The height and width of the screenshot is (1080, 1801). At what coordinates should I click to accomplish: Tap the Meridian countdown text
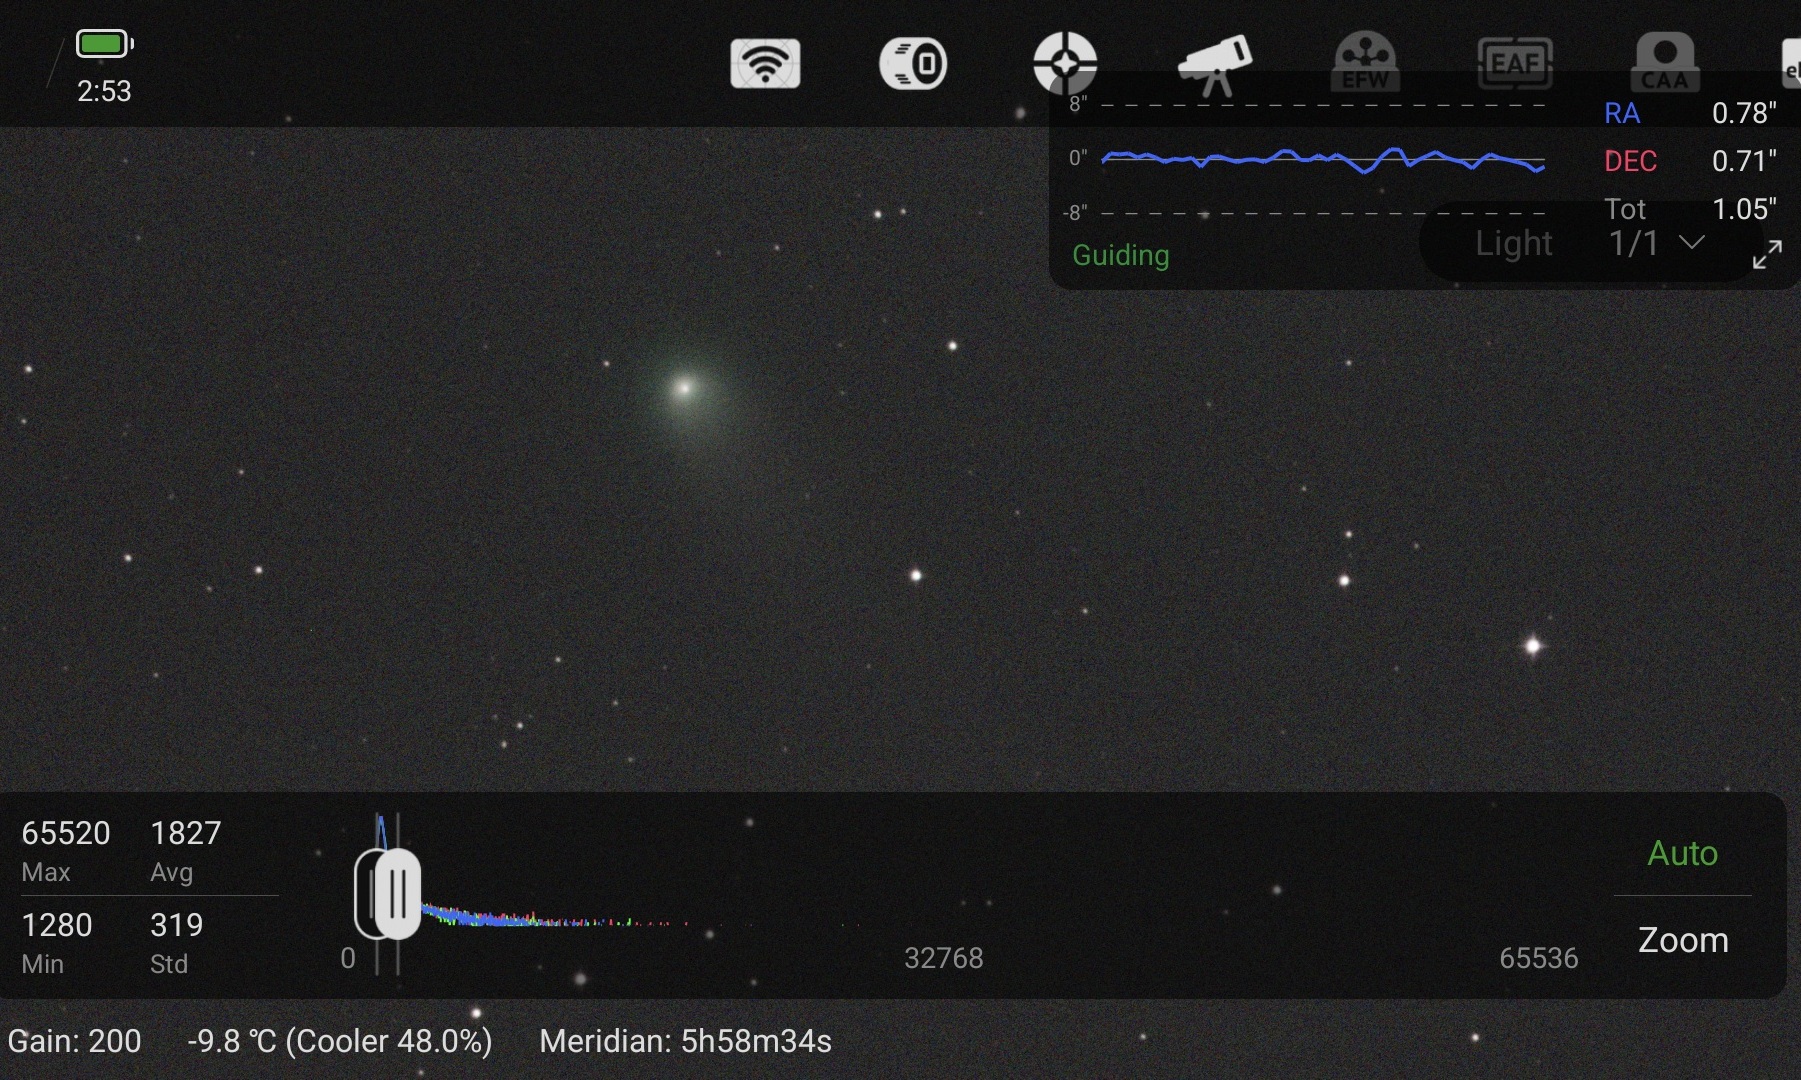(x=685, y=1042)
